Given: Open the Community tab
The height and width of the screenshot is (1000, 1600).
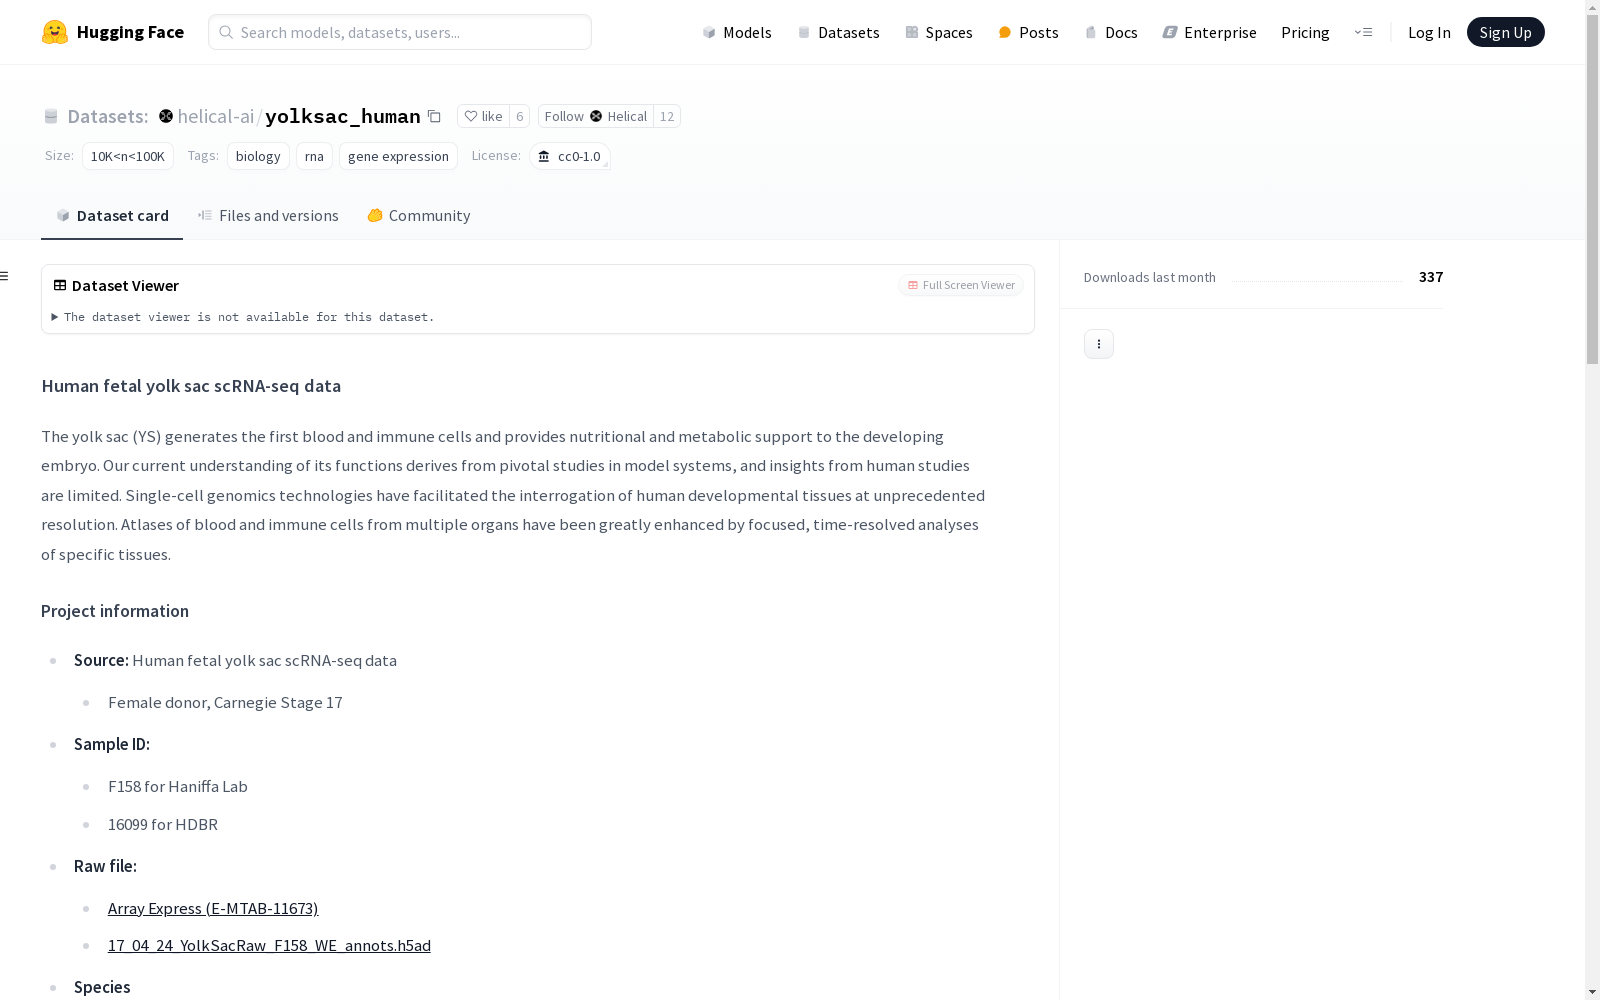Looking at the screenshot, I should point(418,216).
